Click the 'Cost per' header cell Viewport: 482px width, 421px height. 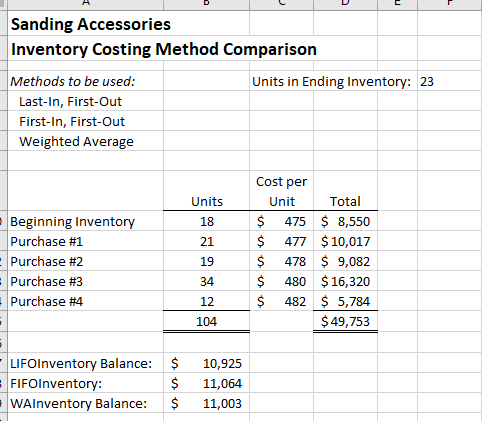click(x=281, y=181)
